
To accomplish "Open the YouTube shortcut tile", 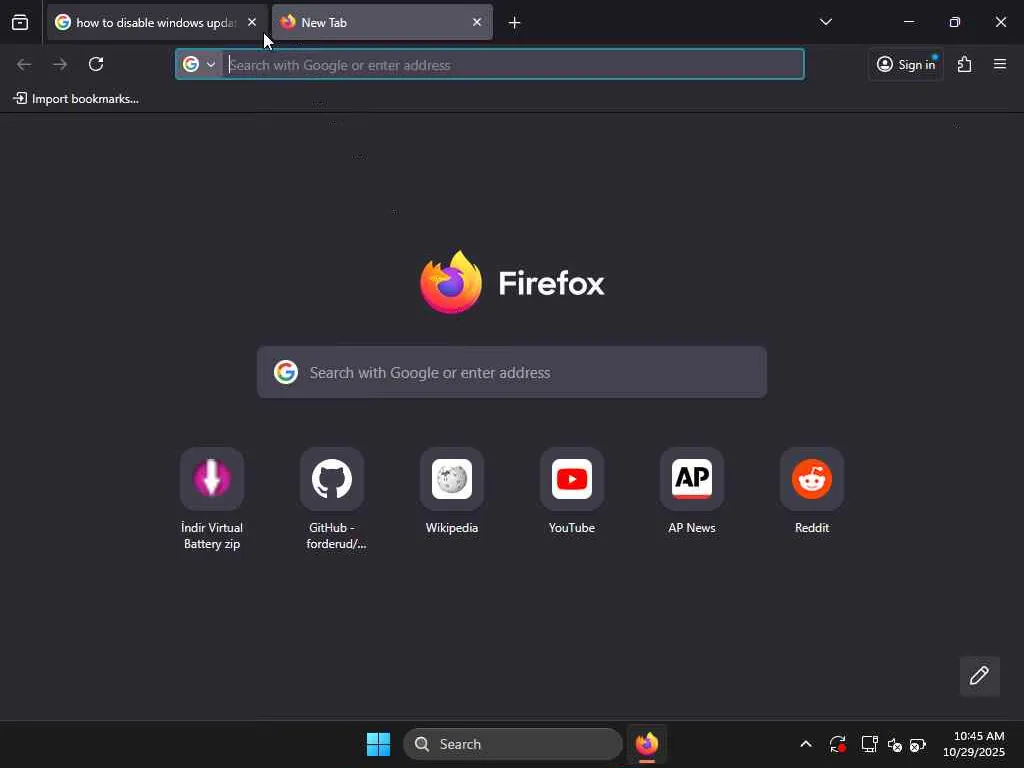I will (x=572, y=491).
